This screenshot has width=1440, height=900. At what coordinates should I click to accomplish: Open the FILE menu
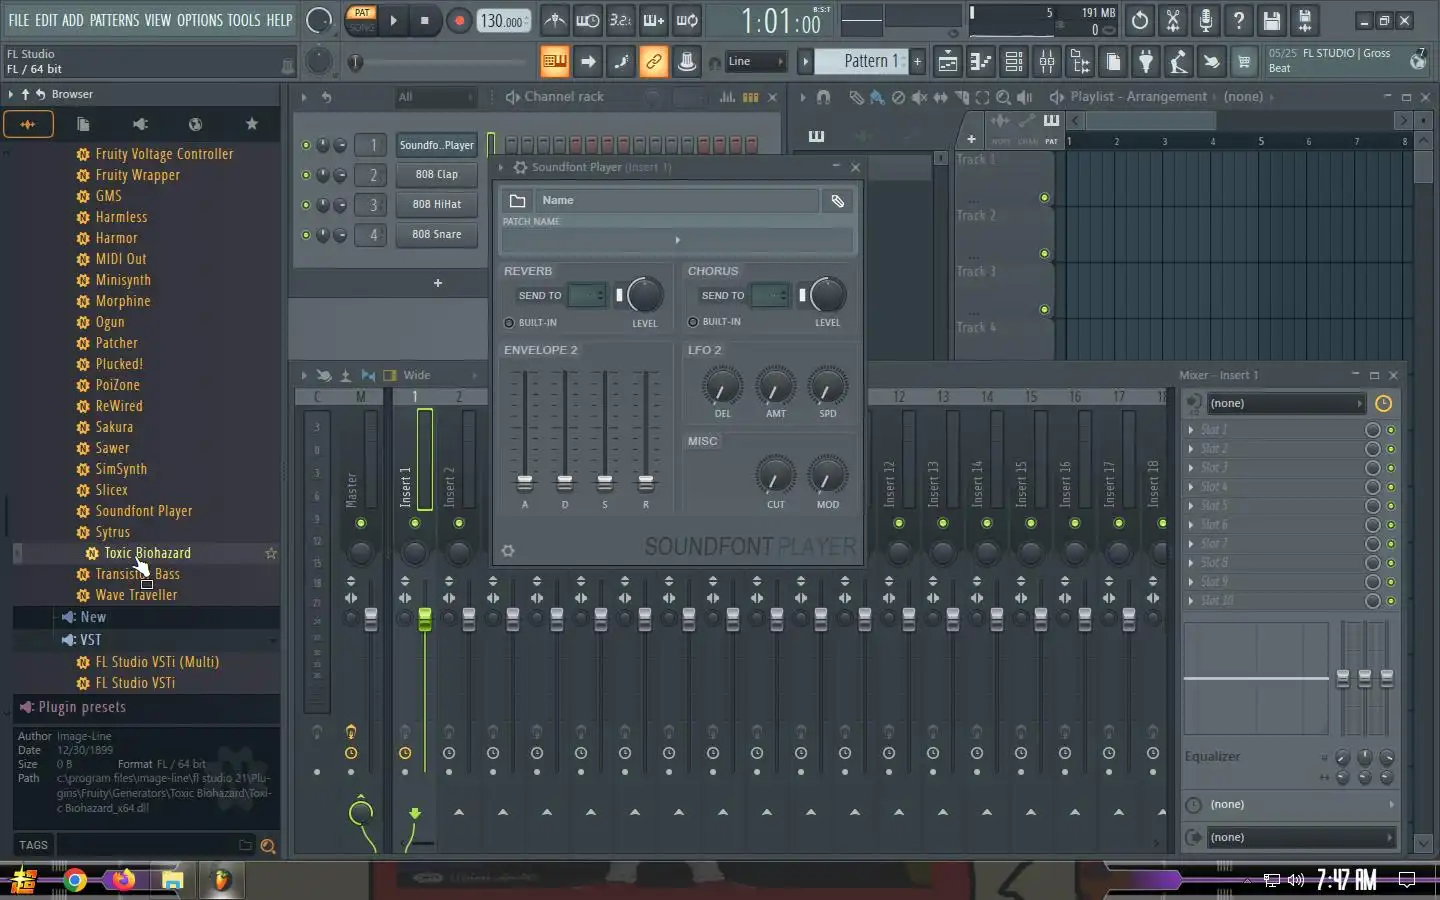click(x=19, y=20)
